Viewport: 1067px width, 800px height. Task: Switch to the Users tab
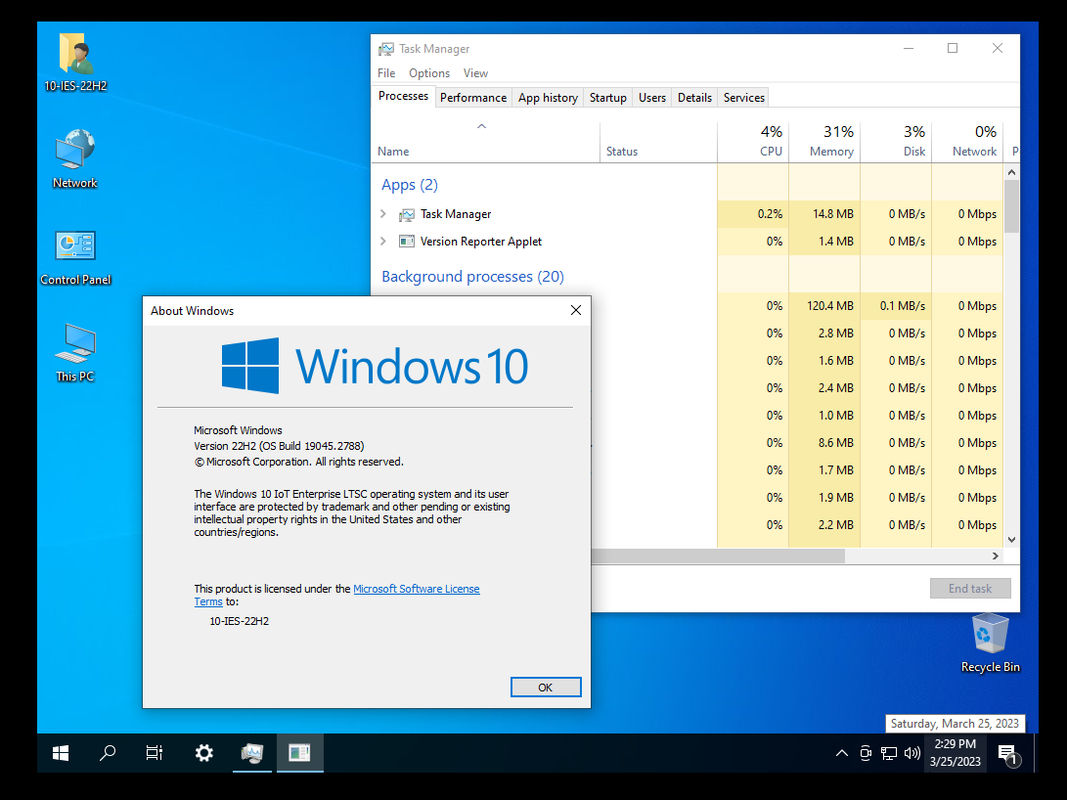[652, 97]
